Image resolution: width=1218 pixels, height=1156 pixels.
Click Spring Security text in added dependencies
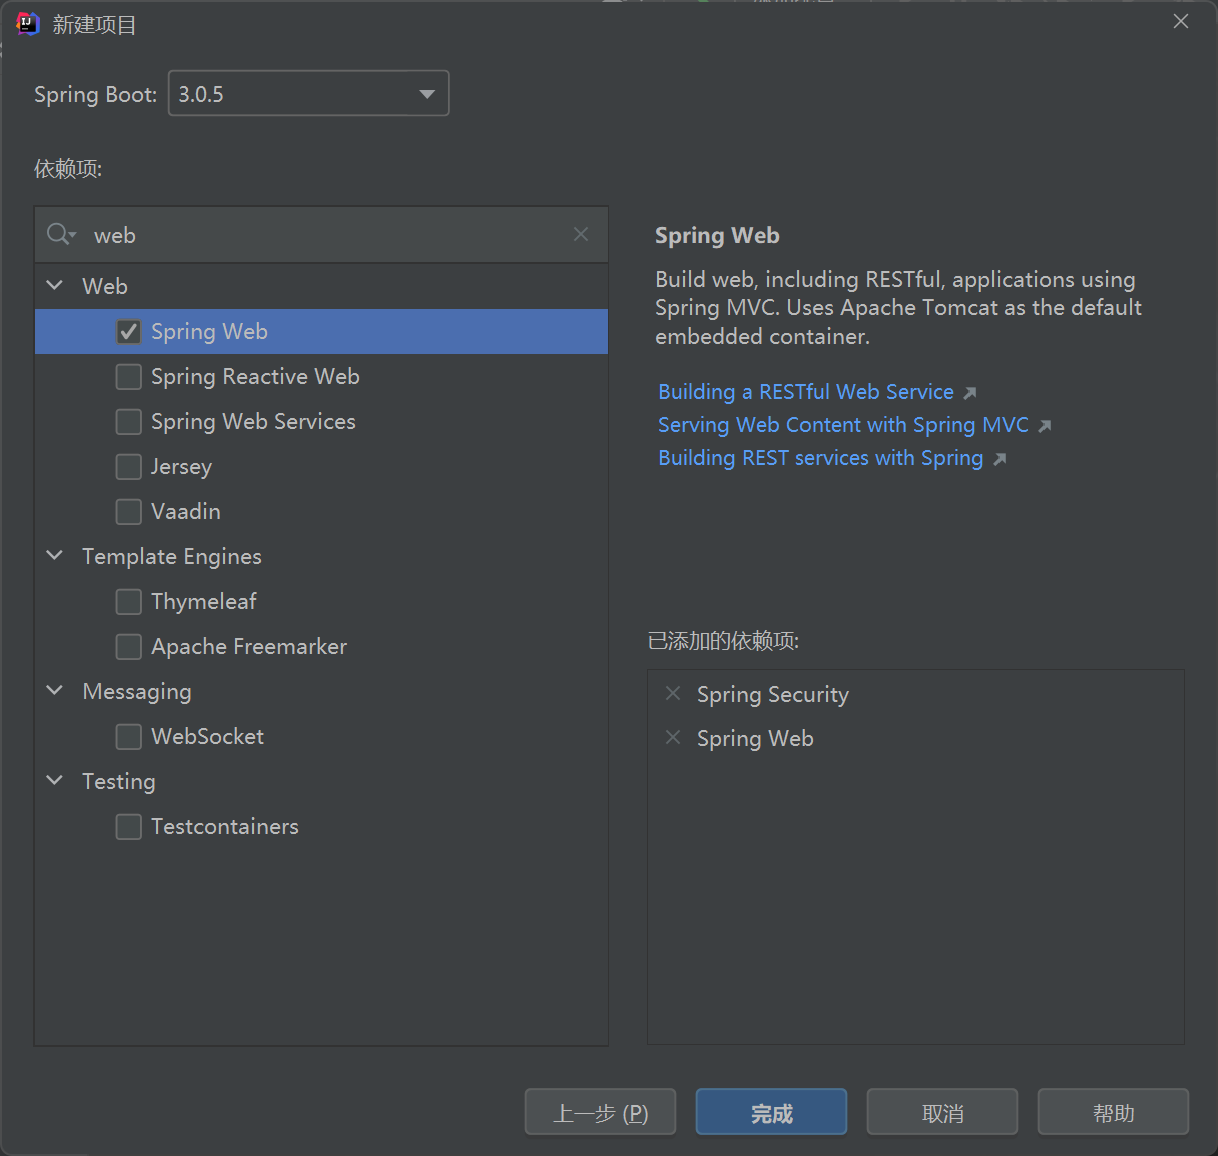click(772, 694)
